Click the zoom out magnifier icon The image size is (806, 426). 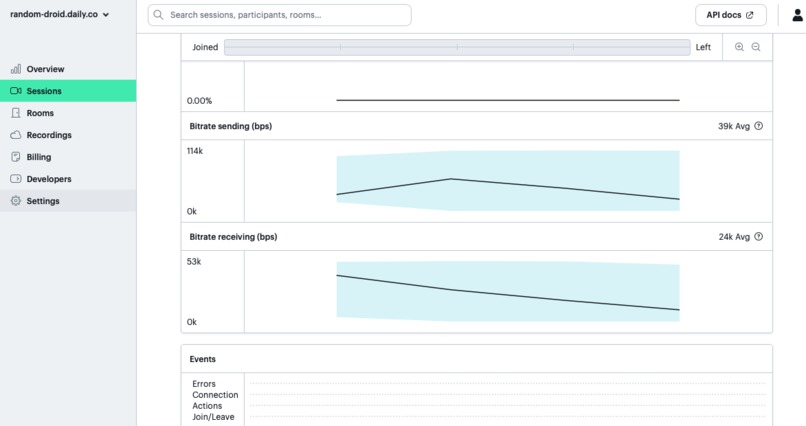pos(756,47)
